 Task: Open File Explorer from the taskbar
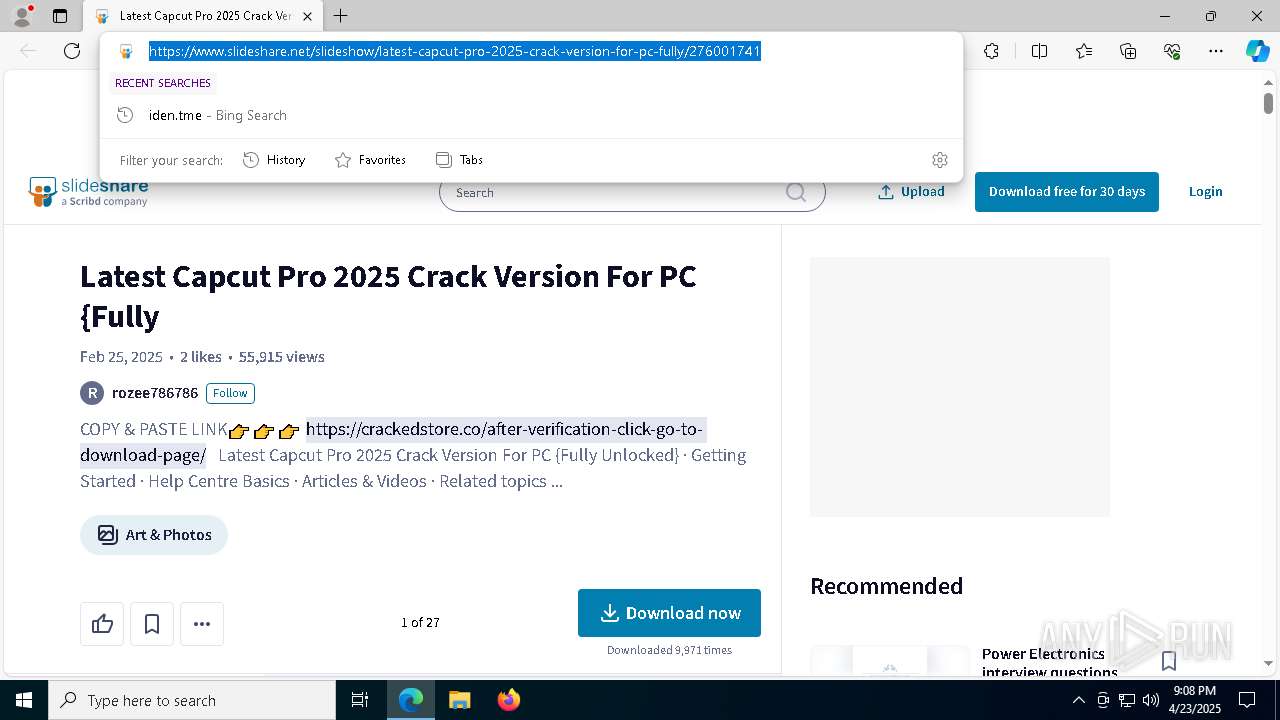pyautogui.click(x=459, y=700)
